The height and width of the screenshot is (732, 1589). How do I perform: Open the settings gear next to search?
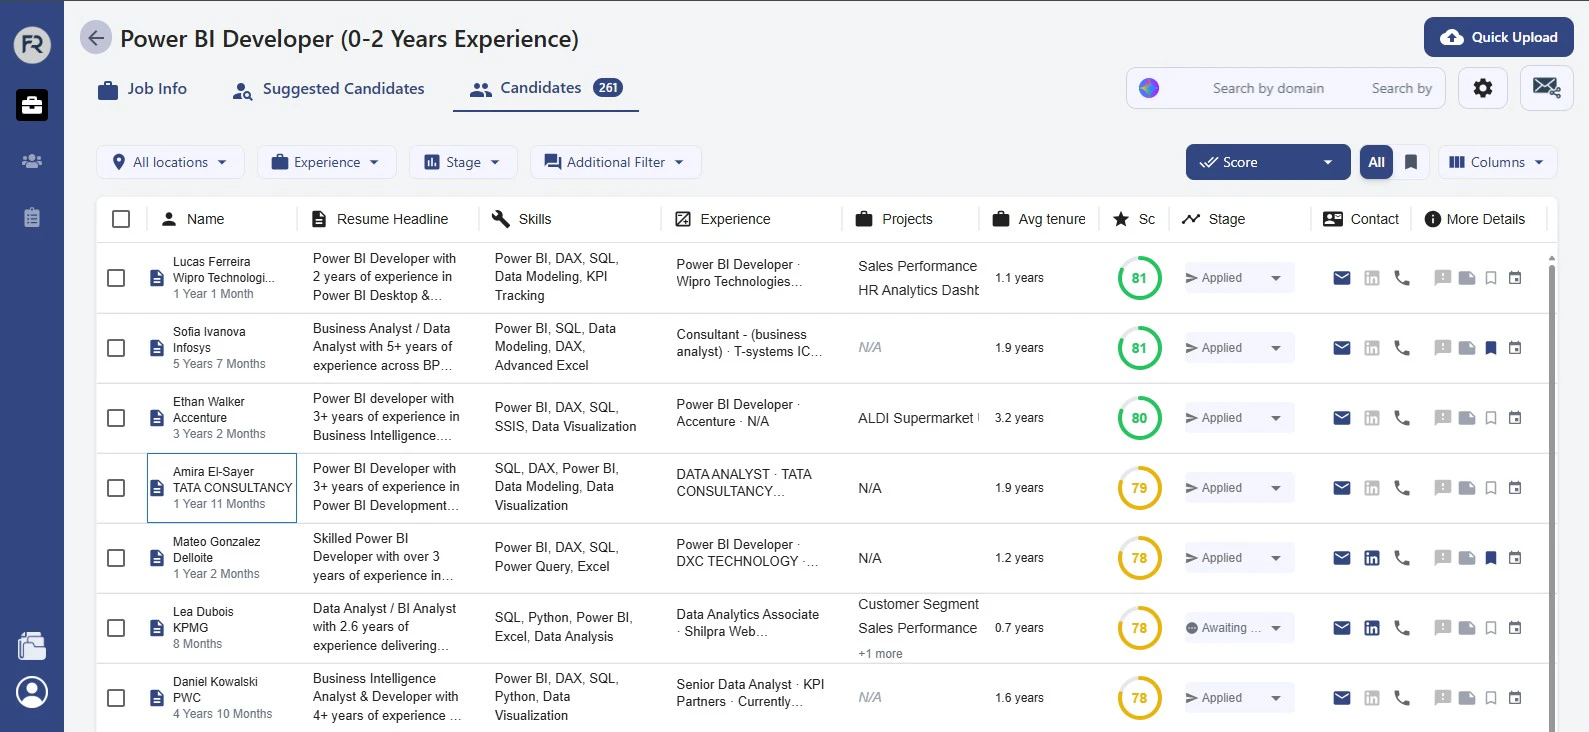tap(1482, 88)
